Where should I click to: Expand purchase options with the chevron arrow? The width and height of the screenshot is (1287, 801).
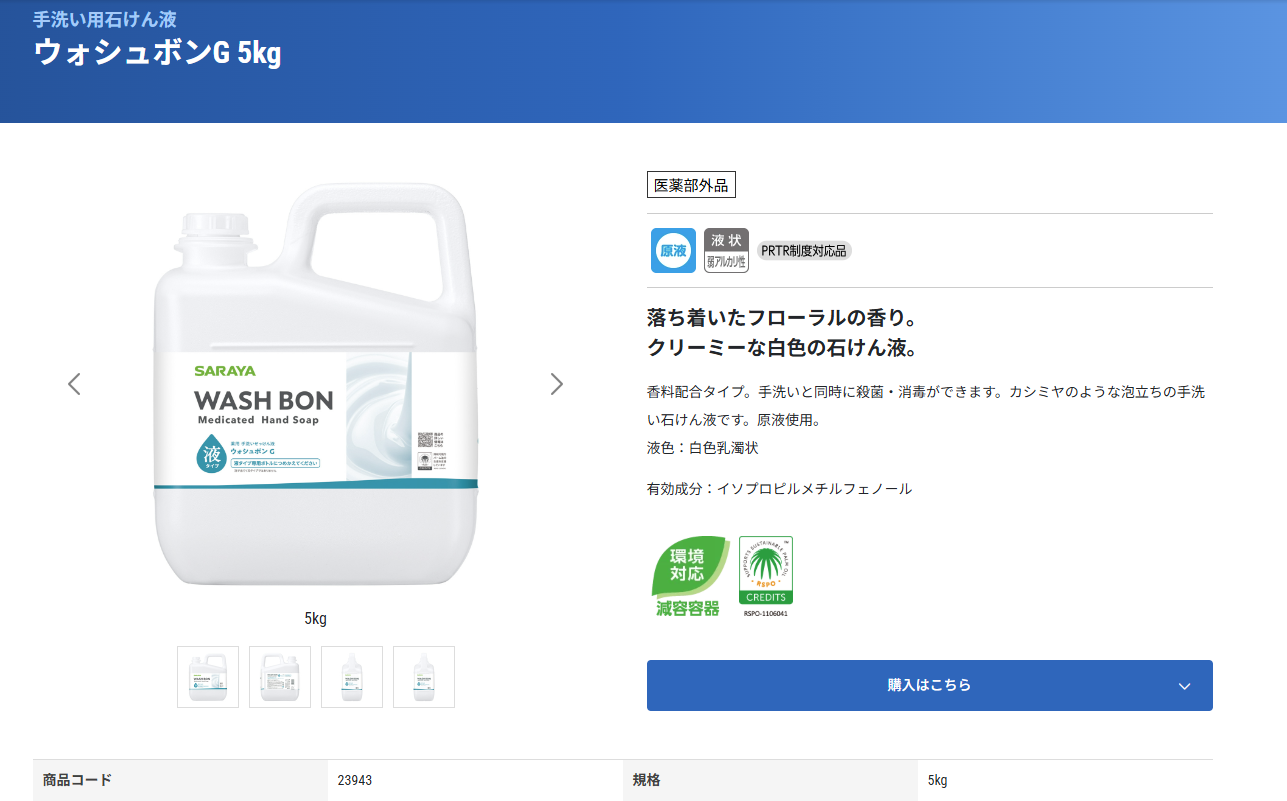tap(1184, 686)
